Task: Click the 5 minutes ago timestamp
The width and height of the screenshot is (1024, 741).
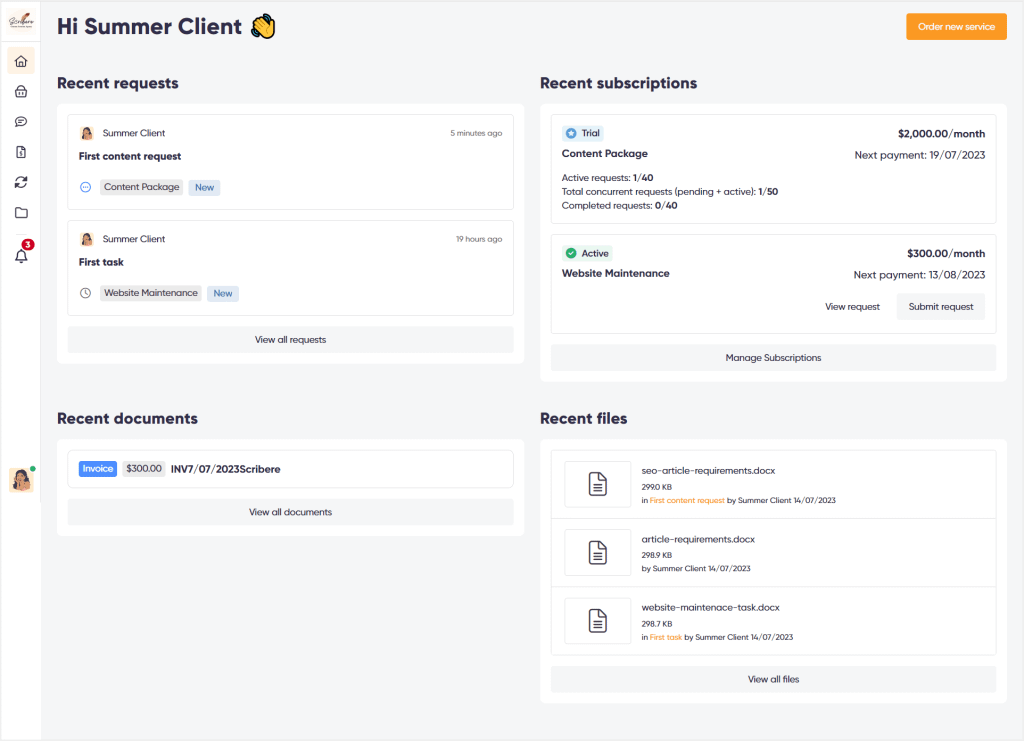Action: pyautogui.click(x=476, y=133)
